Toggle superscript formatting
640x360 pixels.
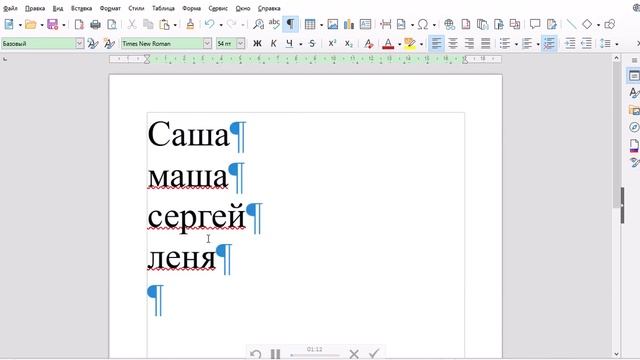[332, 44]
